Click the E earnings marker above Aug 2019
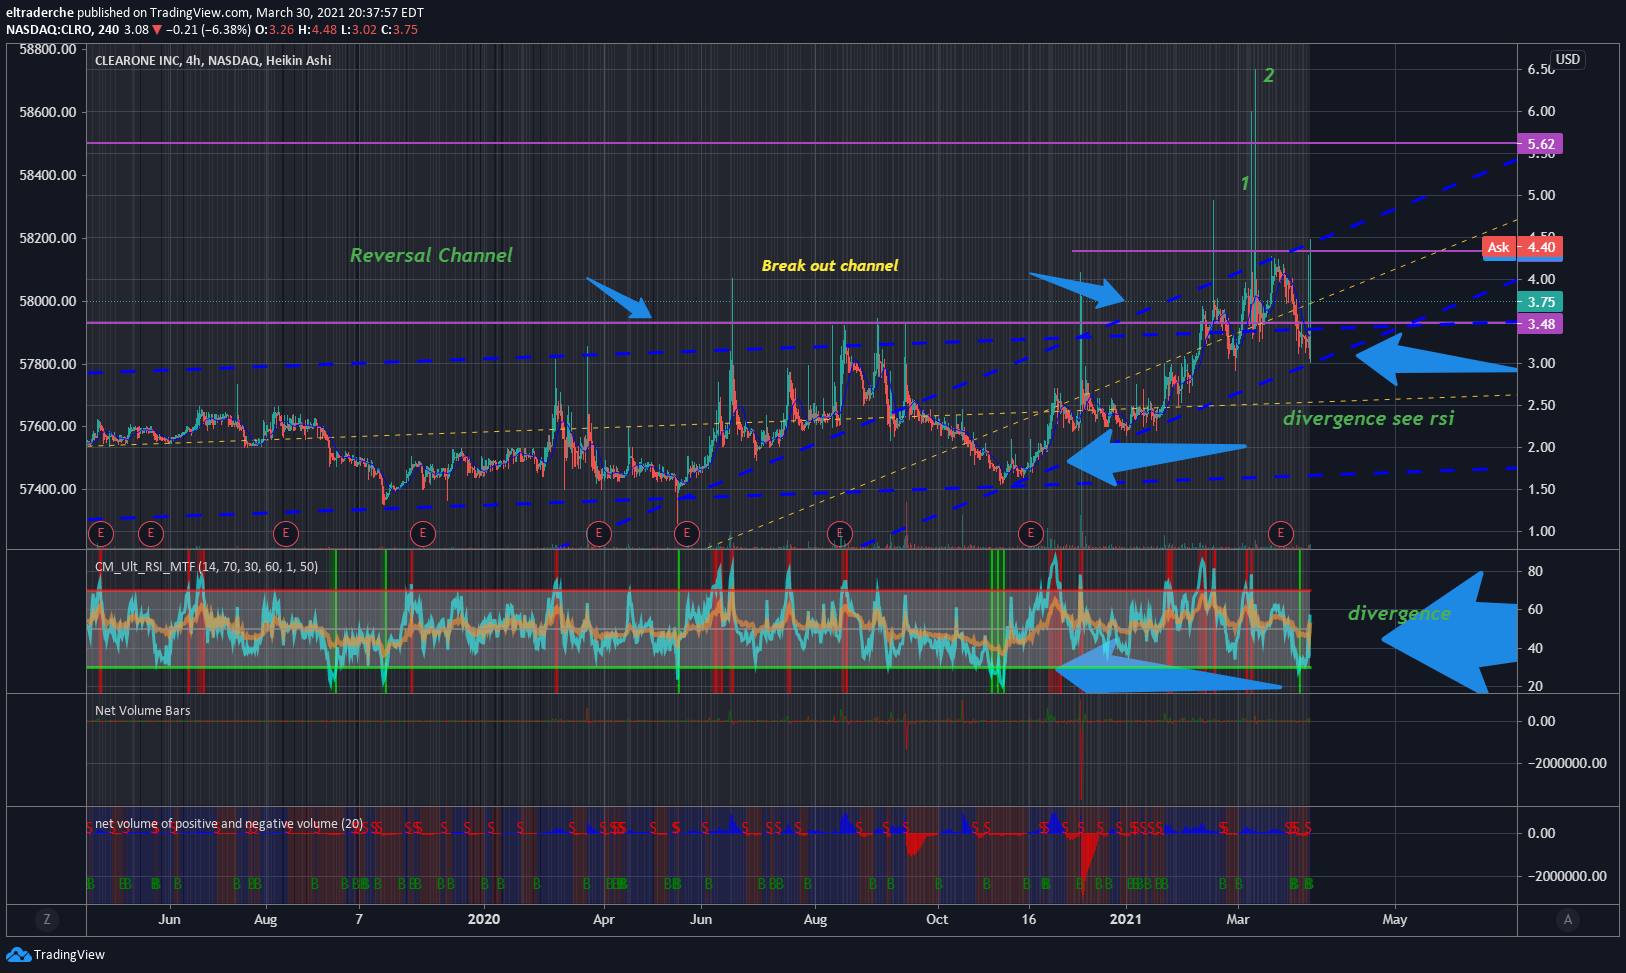The width and height of the screenshot is (1626, 973). [x=285, y=533]
